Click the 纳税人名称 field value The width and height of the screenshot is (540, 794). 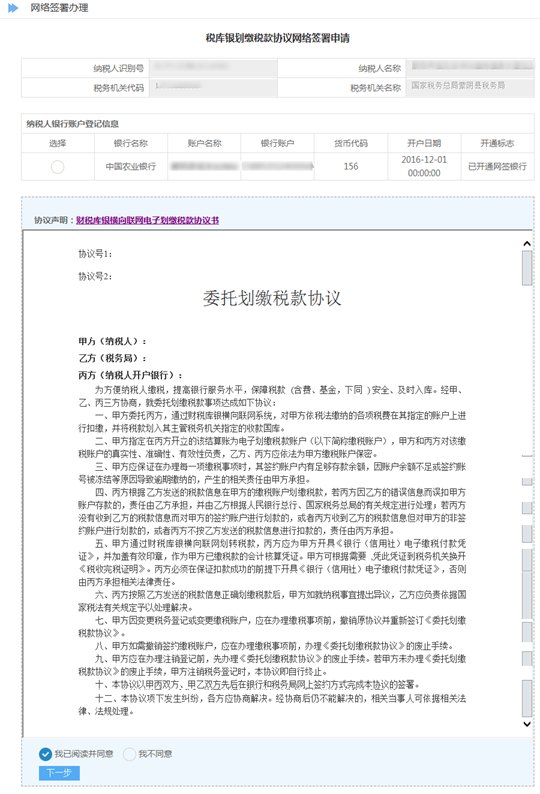(x=470, y=68)
